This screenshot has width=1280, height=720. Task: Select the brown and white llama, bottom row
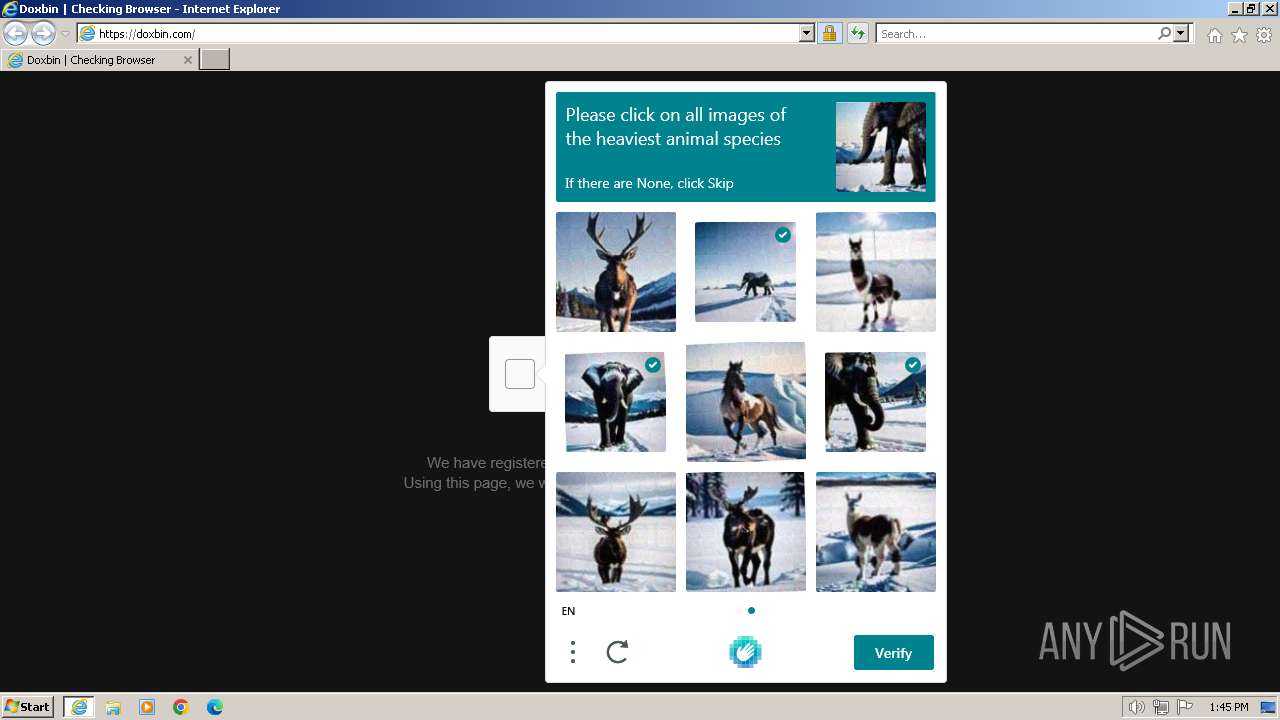coord(876,532)
